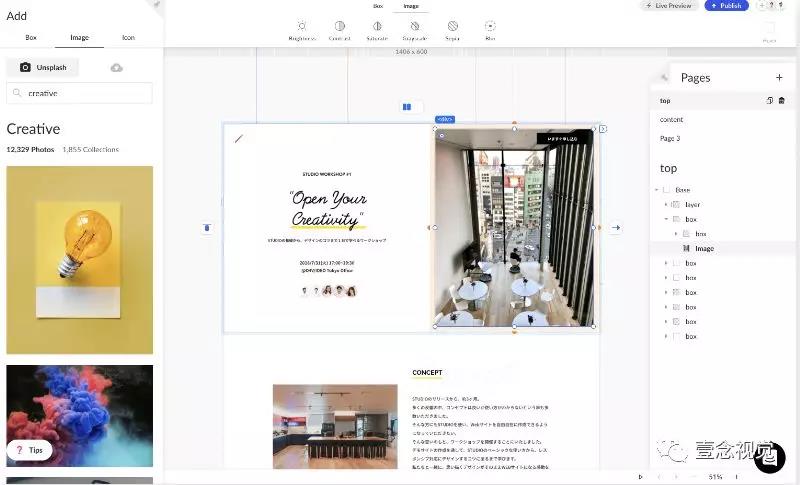Click the 1406 x 600 size label

[x=411, y=52]
